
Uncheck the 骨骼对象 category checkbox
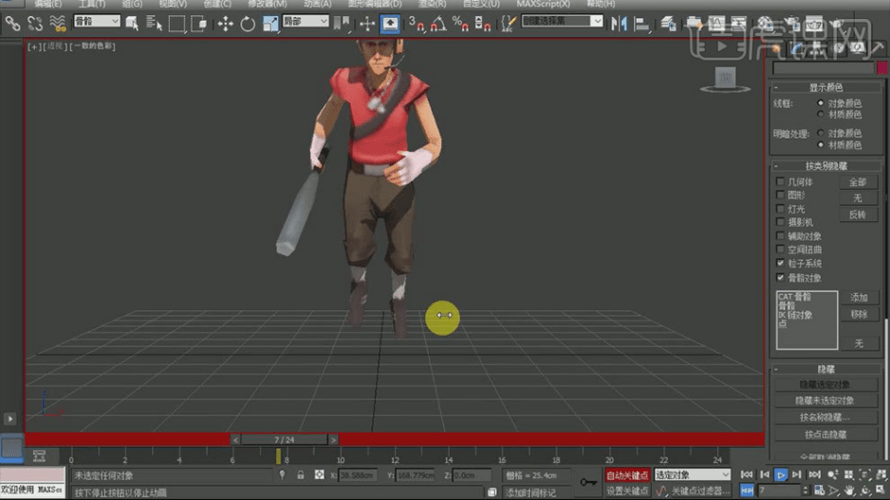[x=780, y=278]
